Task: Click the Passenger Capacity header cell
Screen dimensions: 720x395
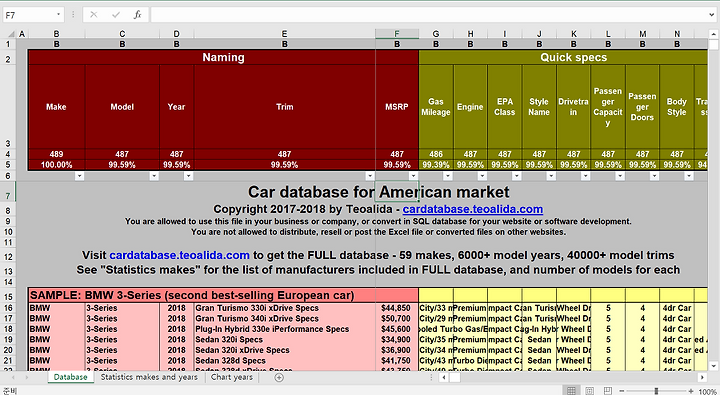Action: click(x=608, y=107)
